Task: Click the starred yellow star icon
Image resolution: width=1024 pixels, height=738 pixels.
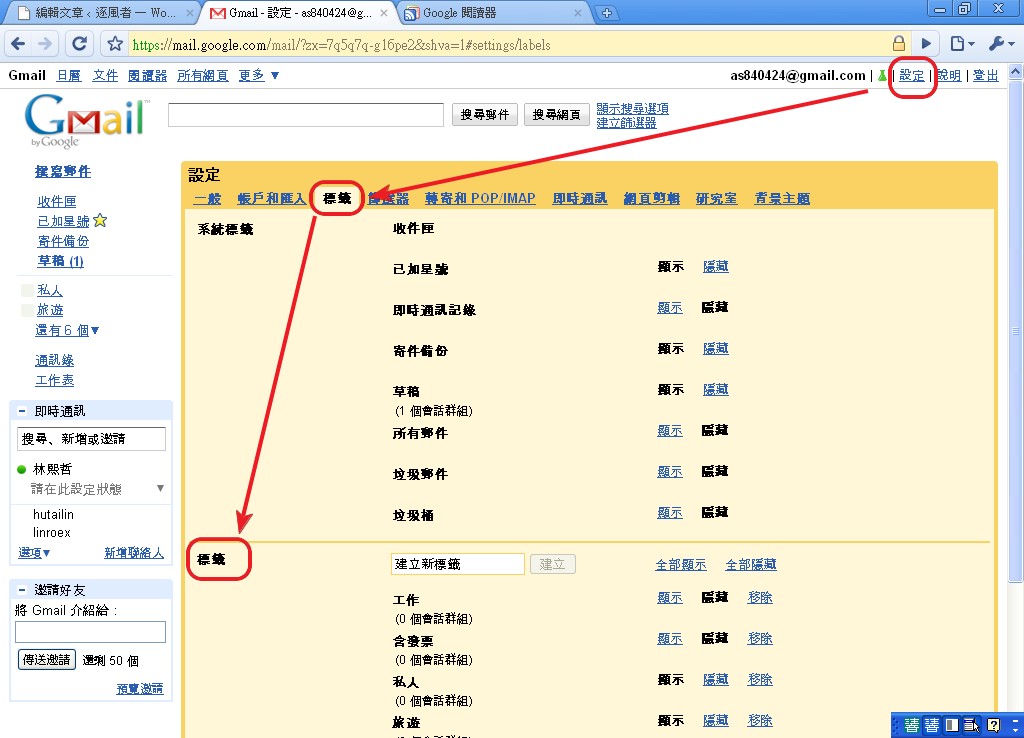Action: tap(100, 221)
